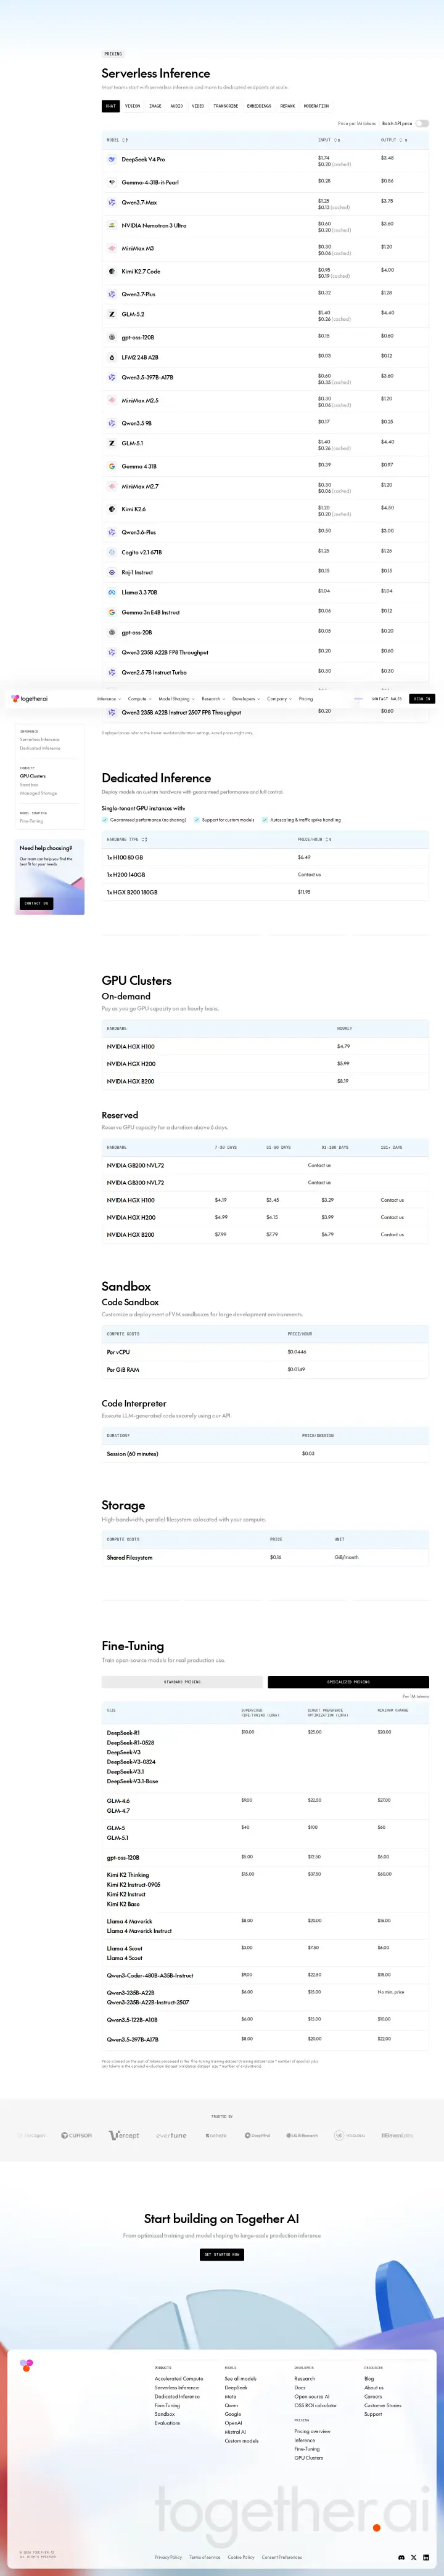Click Rnj-1 Instruct model icon
Viewport: 444px width, 2576px height.
pyautogui.click(x=112, y=572)
